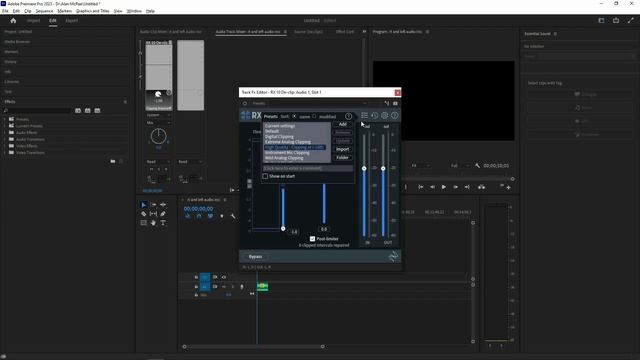Click the Voice-over record microphone on A1

pyautogui.click(x=242, y=287)
